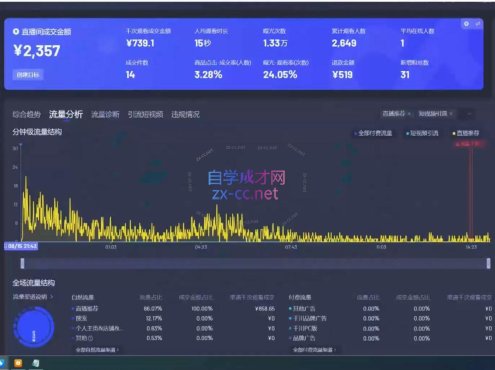
Task: Expand 全部自然流量渠道 link under natural traffic
Action: coord(97,350)
